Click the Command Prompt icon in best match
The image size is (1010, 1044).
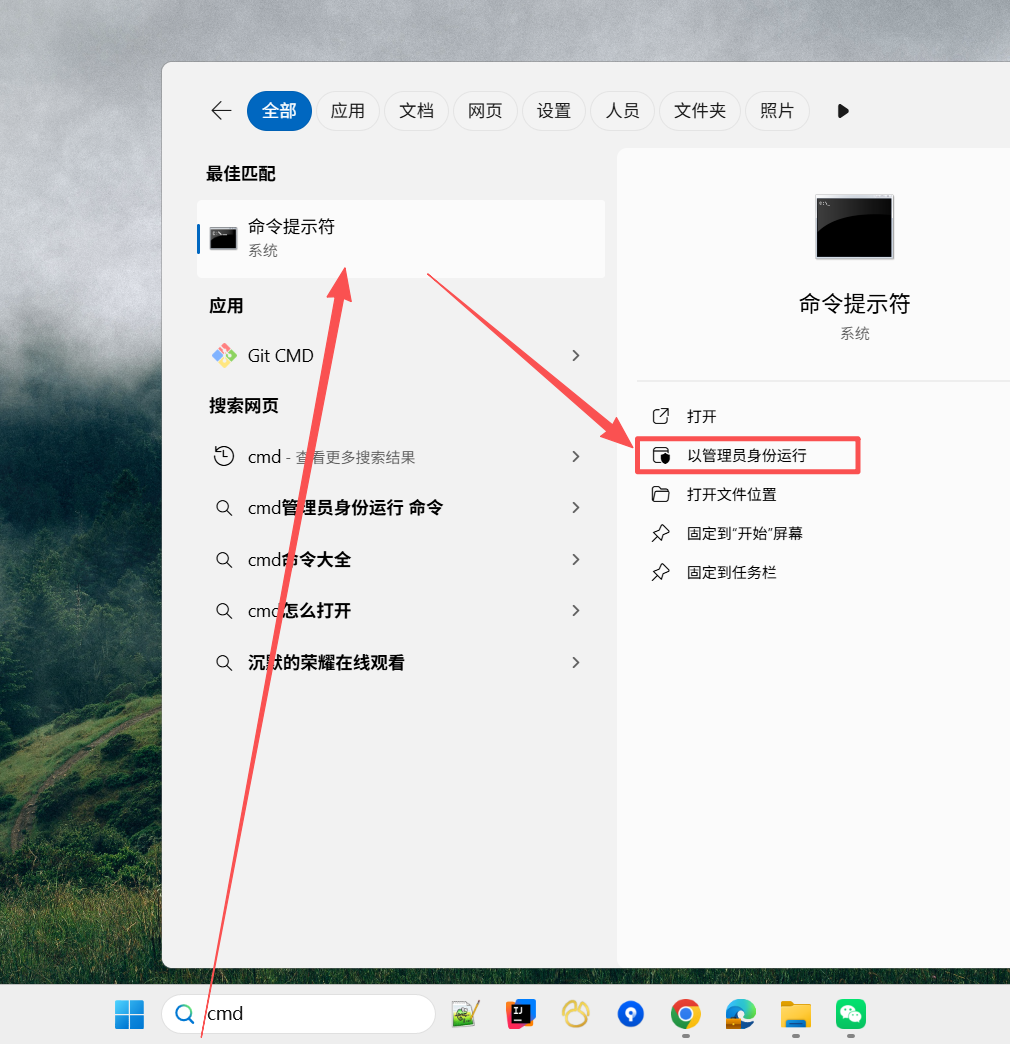pos(223,238)
